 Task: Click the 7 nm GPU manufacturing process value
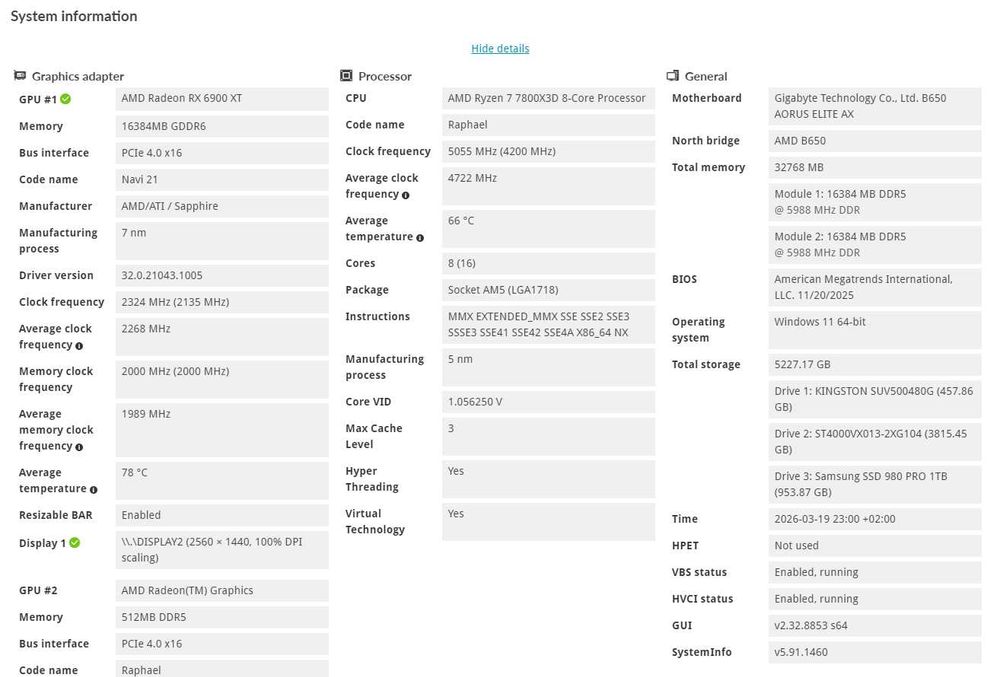222,241
